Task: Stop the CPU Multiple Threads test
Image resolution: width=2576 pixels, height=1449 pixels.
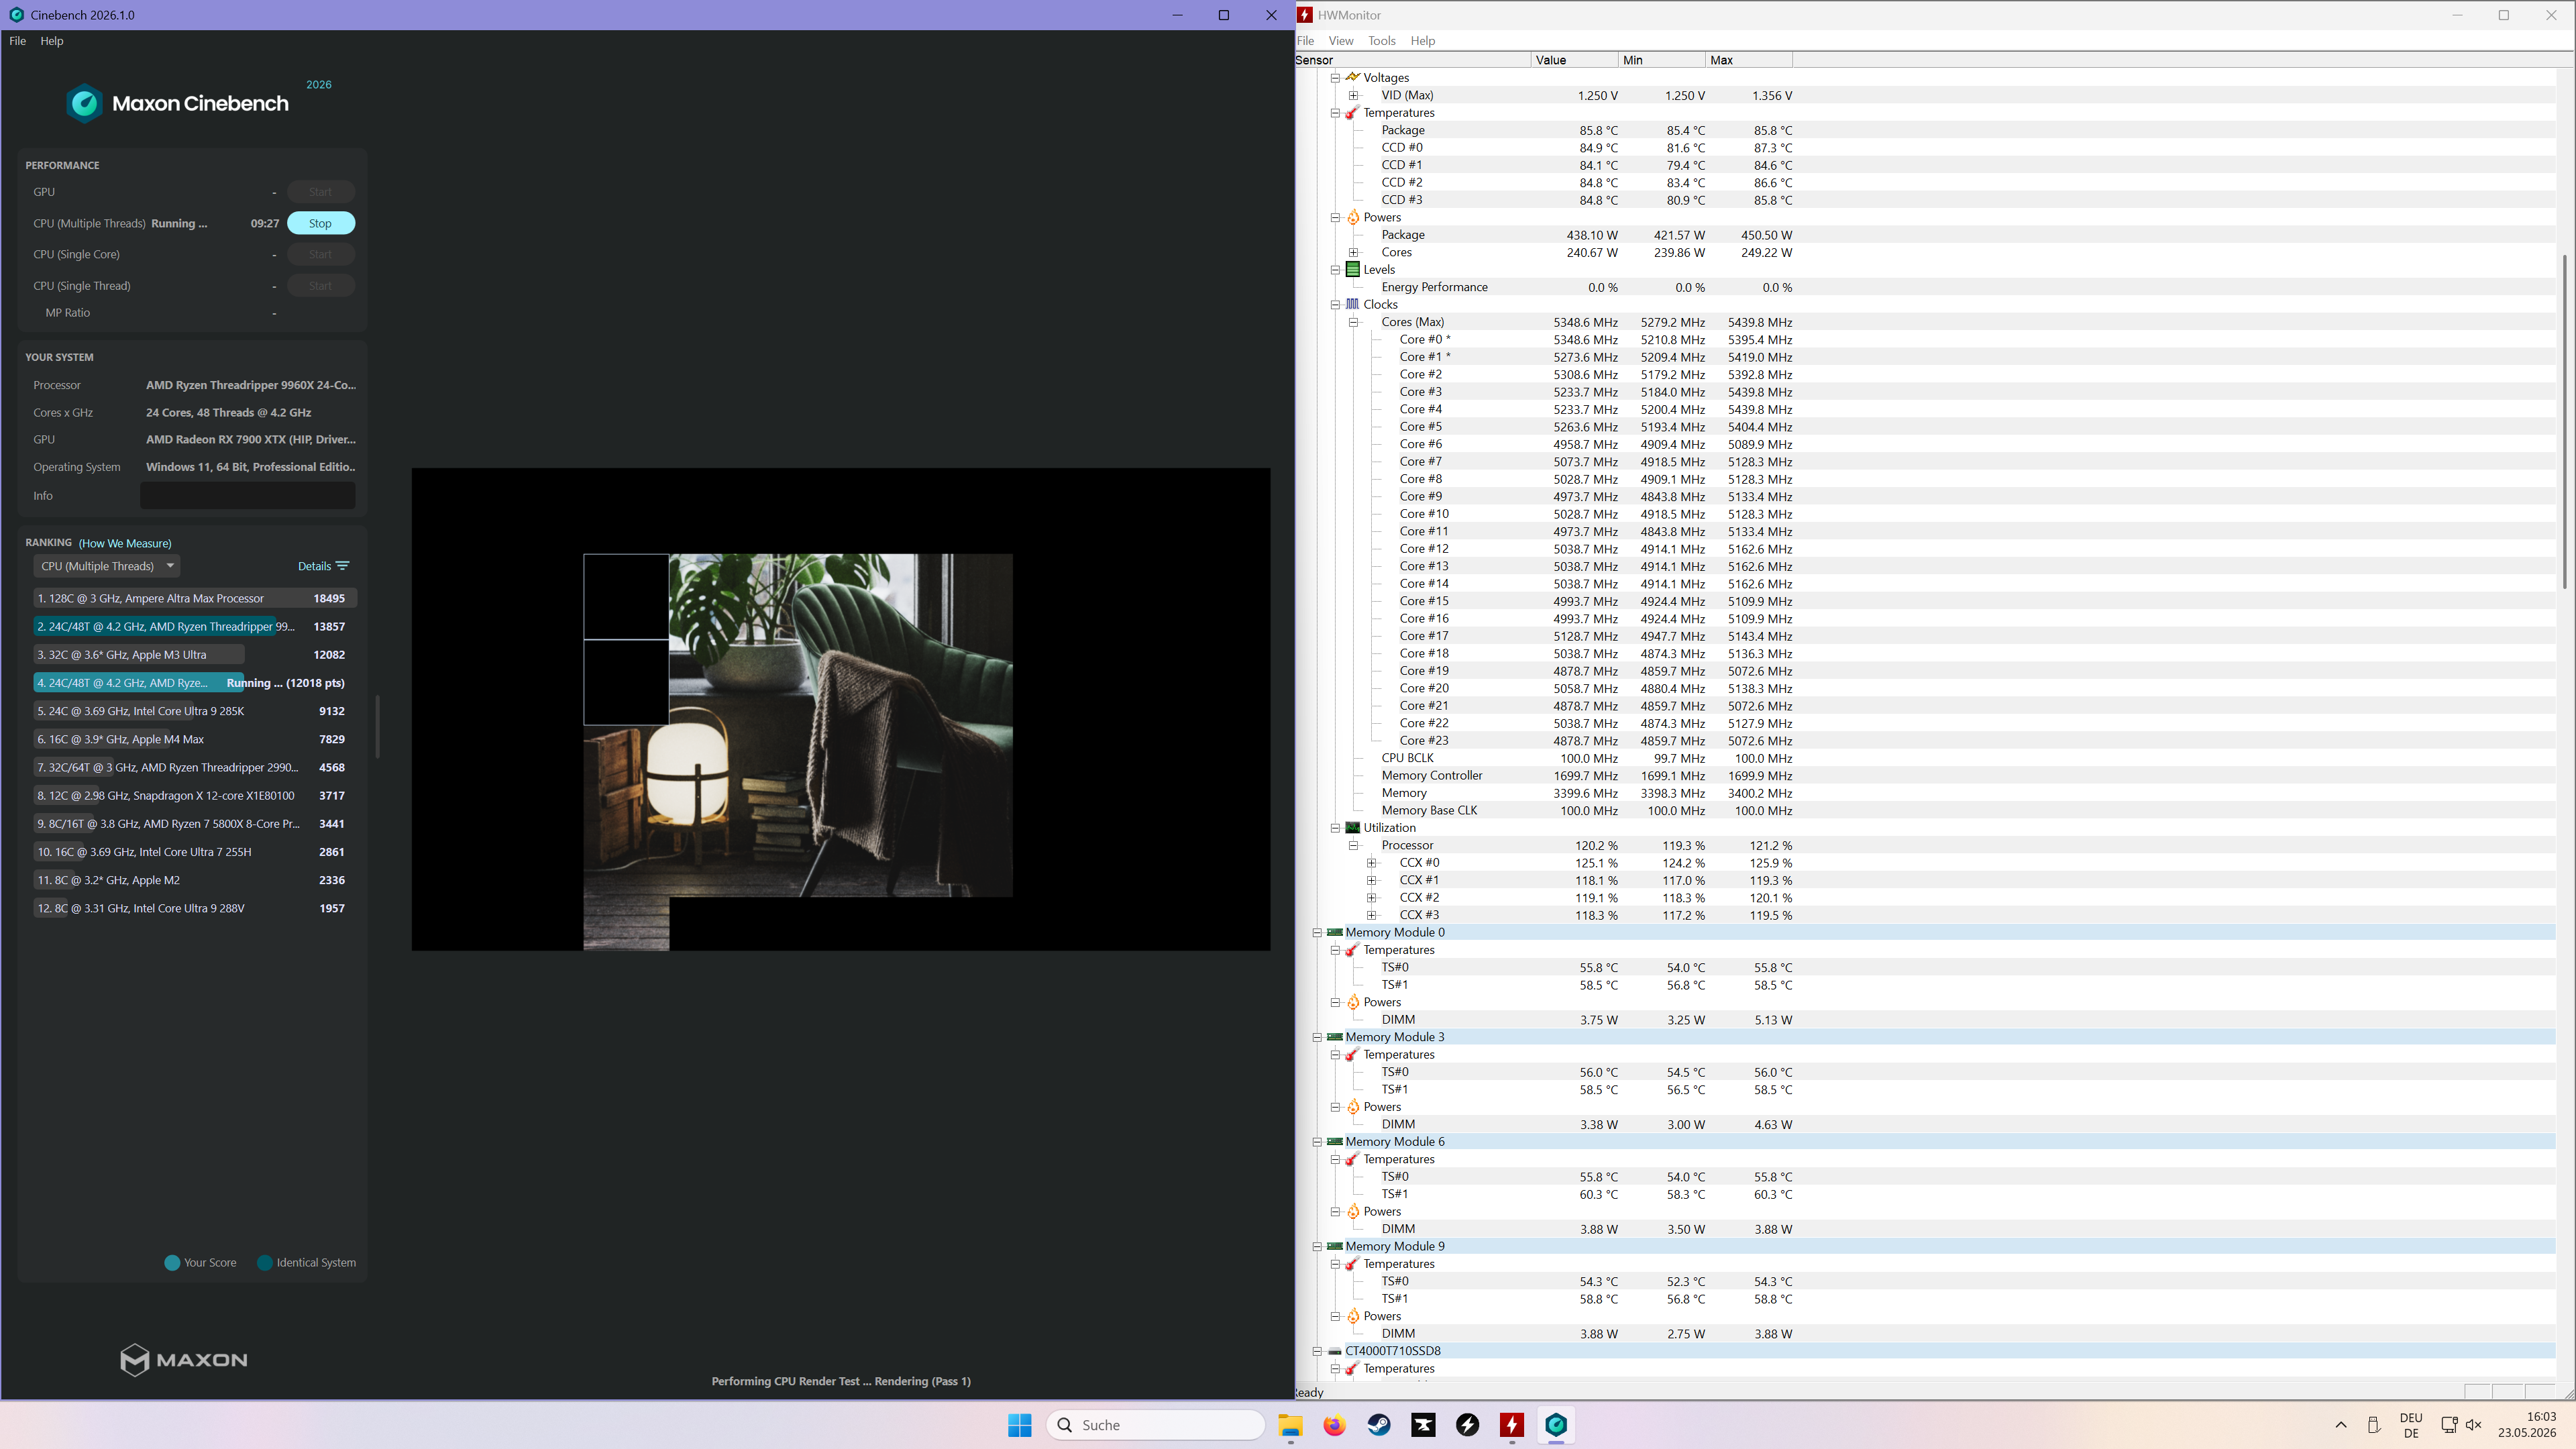Action: tap(320, 223)
